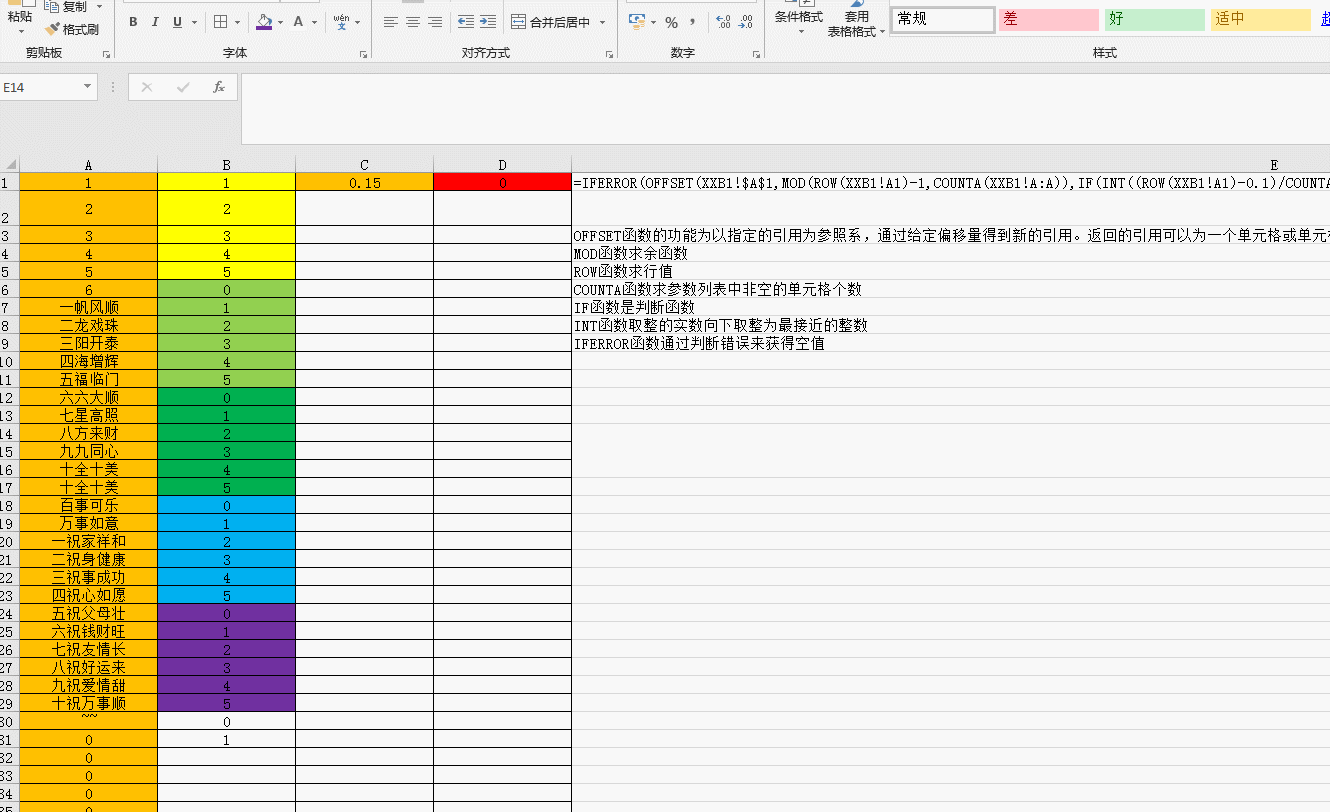Viewport: 1330px width, 812px height.
Task: Increase decimal places
Action: click(723, 22)
